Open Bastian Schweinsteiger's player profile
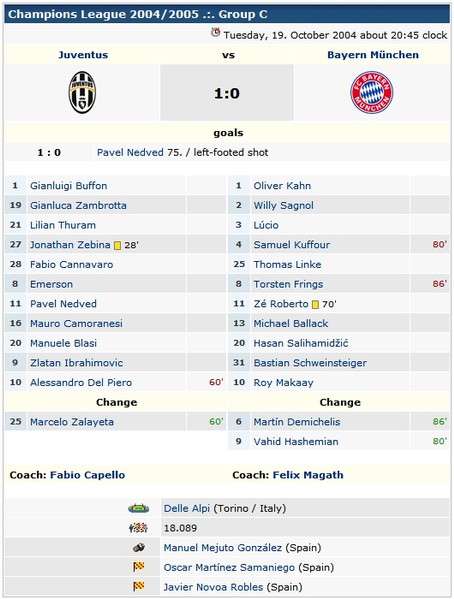 (x=310, y=363)
